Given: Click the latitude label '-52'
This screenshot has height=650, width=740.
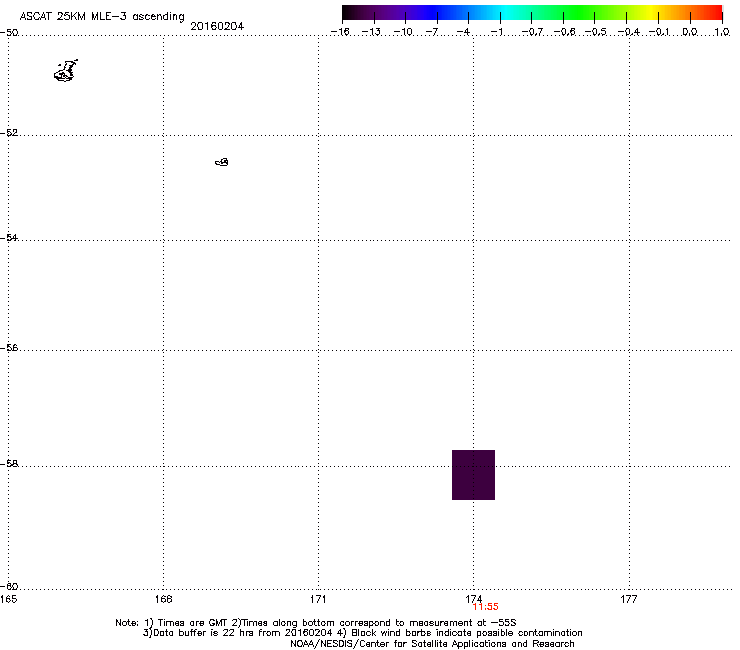Looking at the screenshot, I should tap(9, 133).
